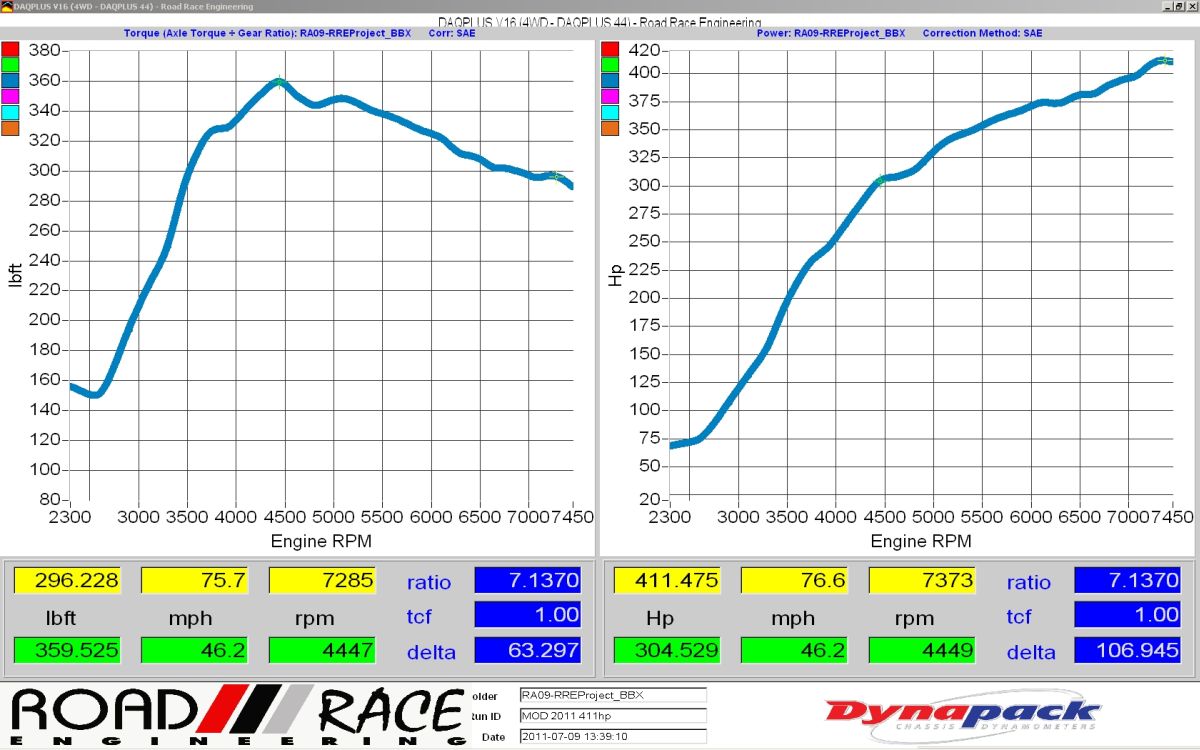Click the DAQPLUS app icon in title bar
This screenshot has width=1200, height=750.
tap(6, 6)
